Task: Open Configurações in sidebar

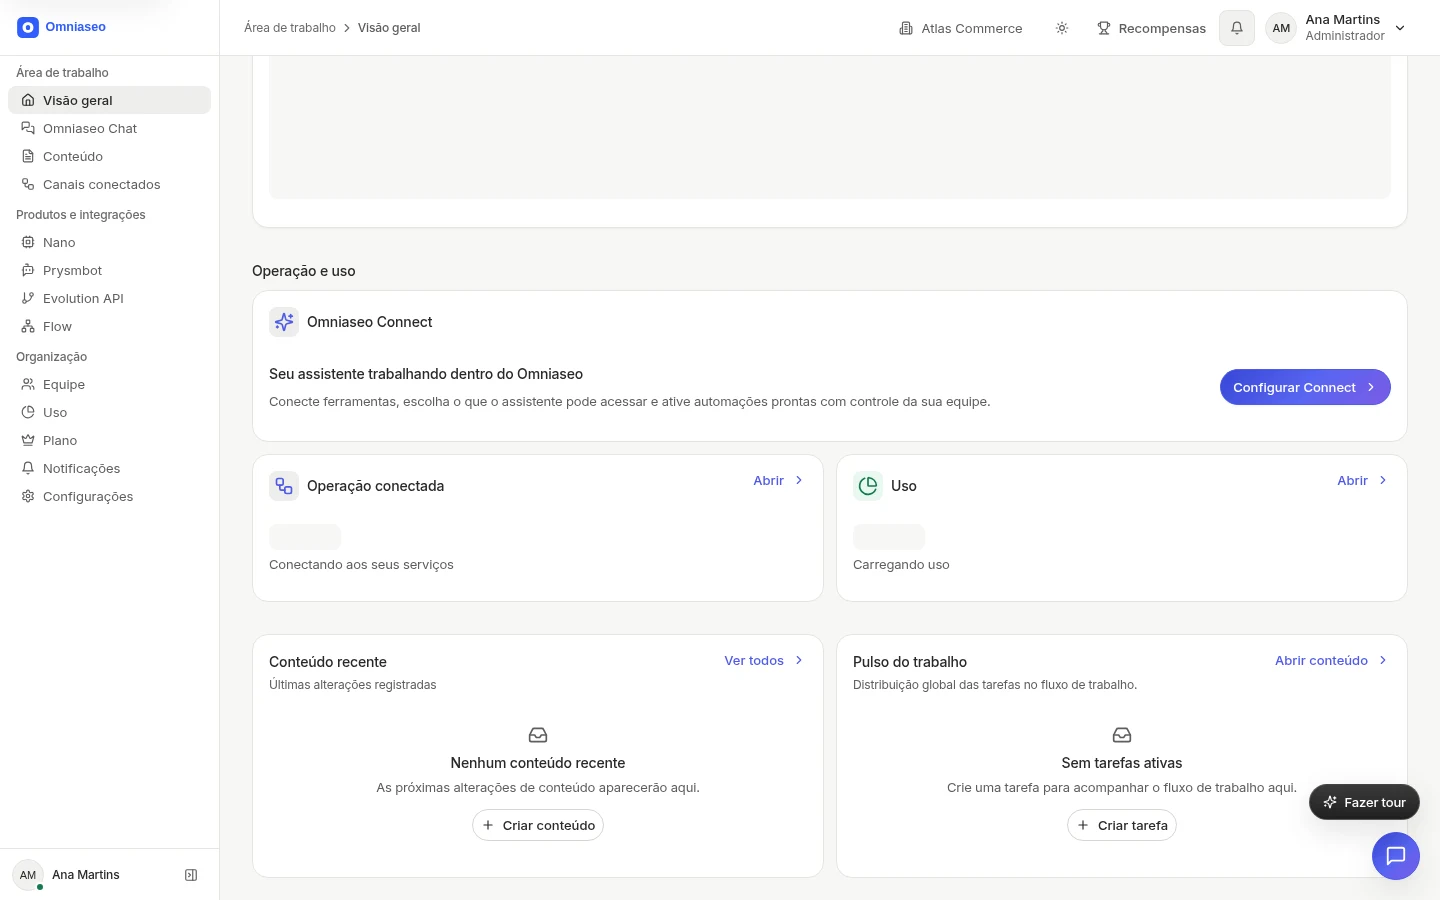Action: tap(110, 496)
